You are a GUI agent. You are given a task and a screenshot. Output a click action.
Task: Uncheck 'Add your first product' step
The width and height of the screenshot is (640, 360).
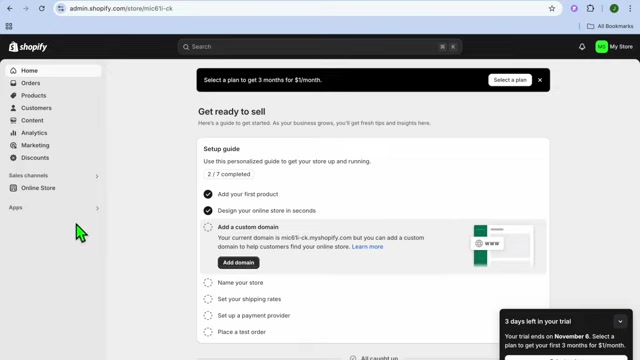tap(208, 194)
